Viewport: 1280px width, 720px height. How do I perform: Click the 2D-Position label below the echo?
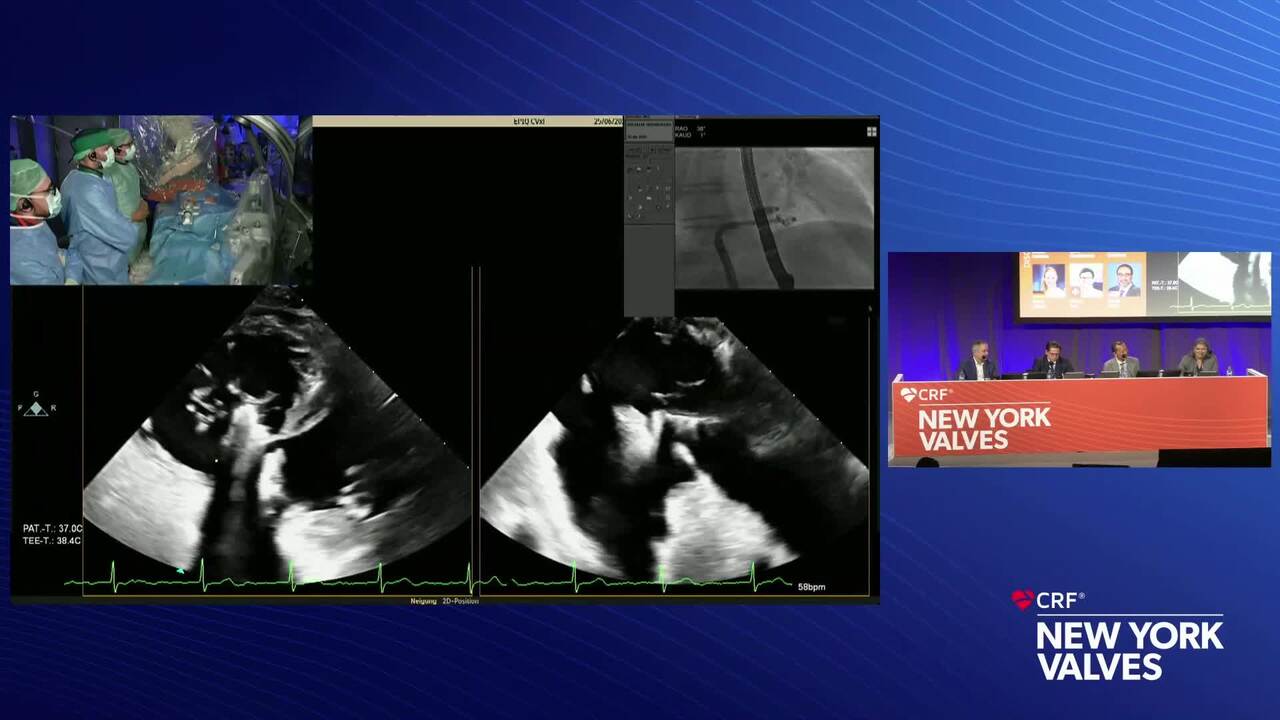click(461, 601)
